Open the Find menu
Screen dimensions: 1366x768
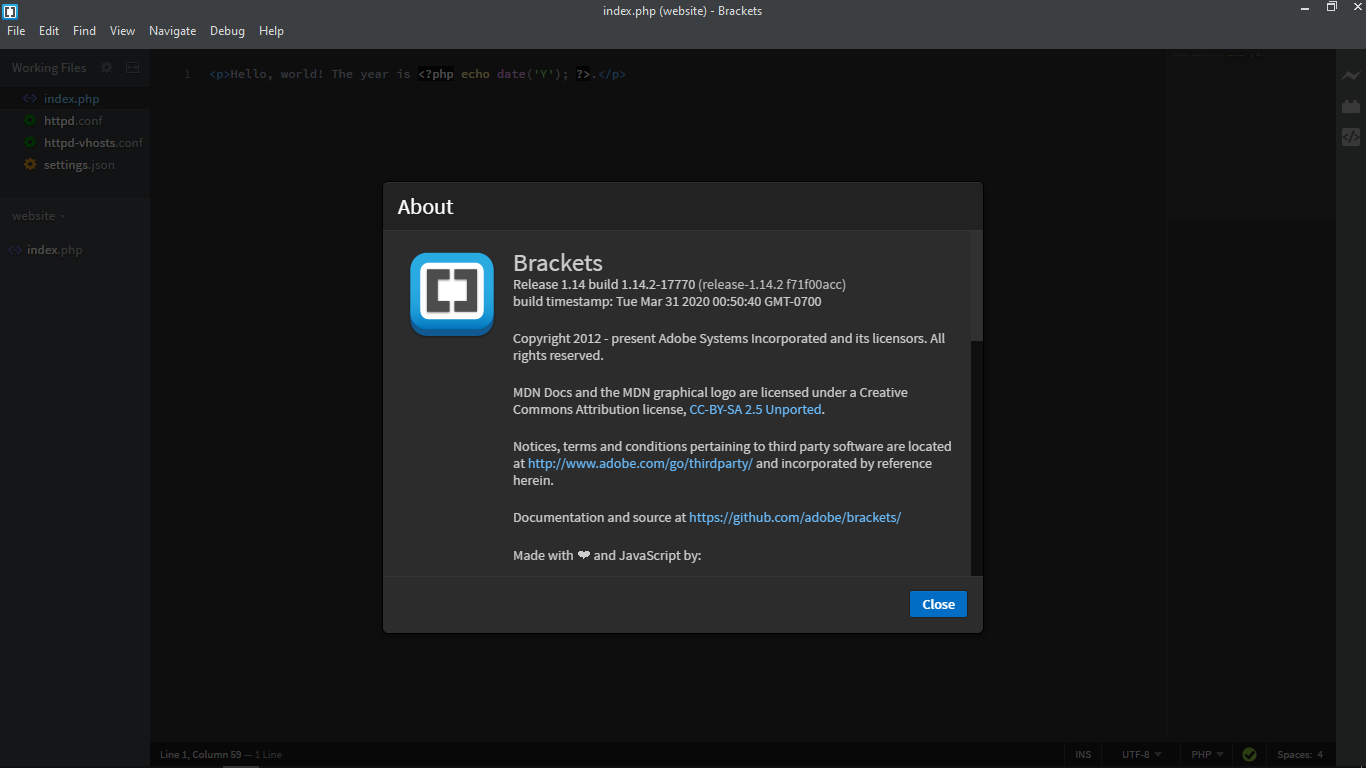pyautogui.click(x=84, y=31)
